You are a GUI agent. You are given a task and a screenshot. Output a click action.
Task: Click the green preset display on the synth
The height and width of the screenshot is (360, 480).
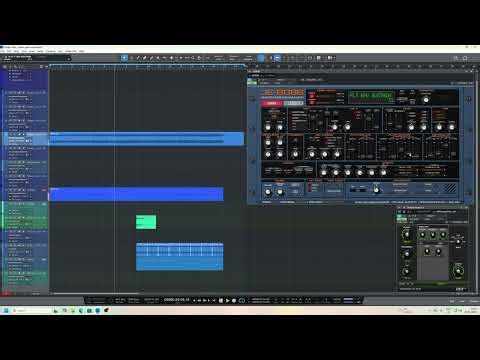(371, 97)
